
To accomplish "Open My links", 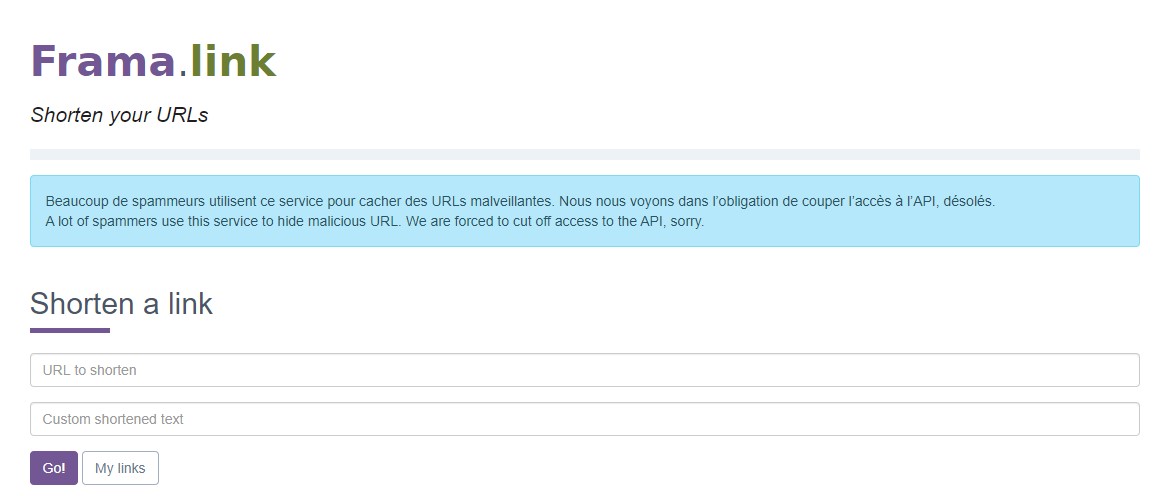I will point(120,468).
